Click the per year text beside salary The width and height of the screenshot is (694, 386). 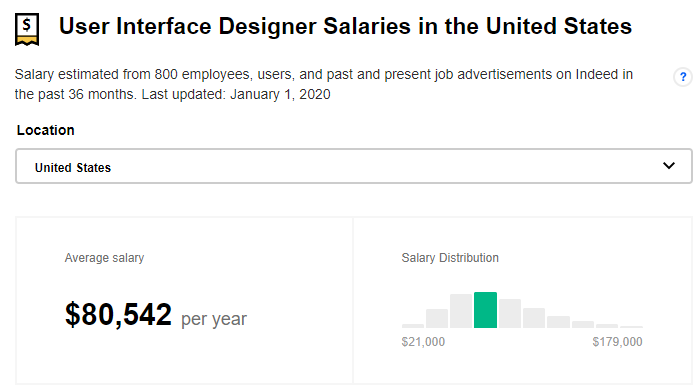point(214,319)
